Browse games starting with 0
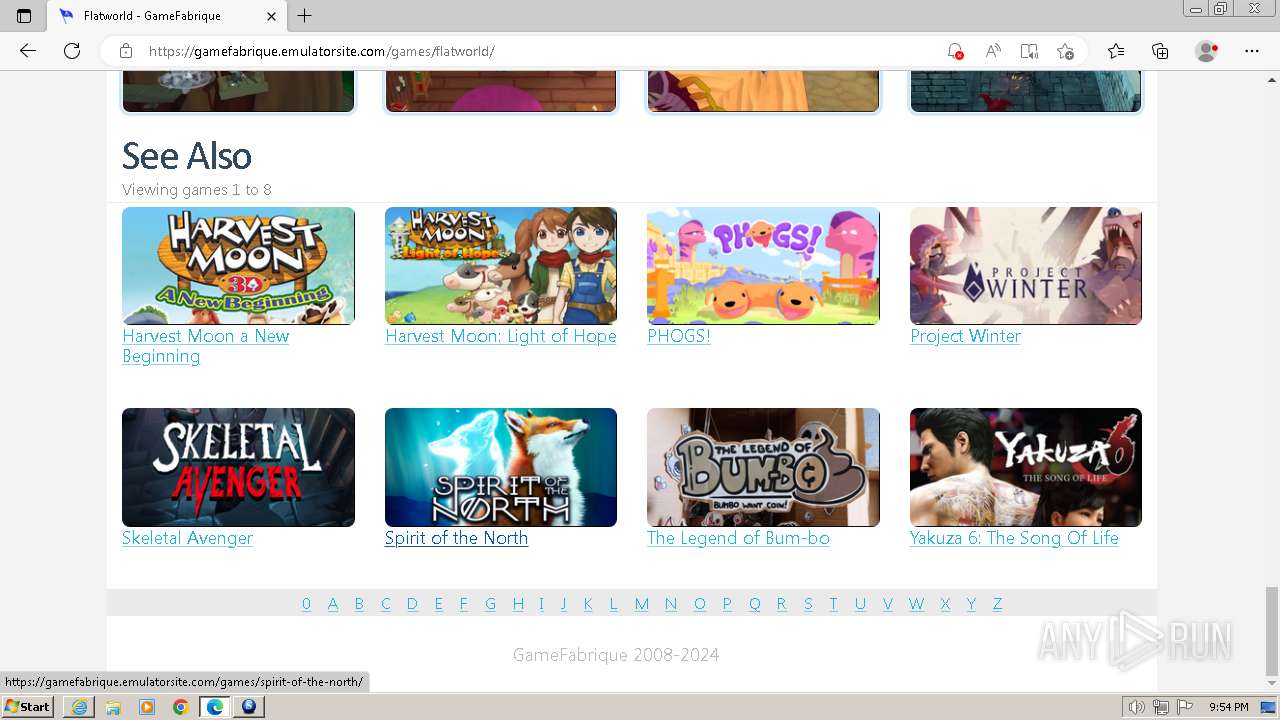The width and height of the screenshot is (1280, 720). 306,603
